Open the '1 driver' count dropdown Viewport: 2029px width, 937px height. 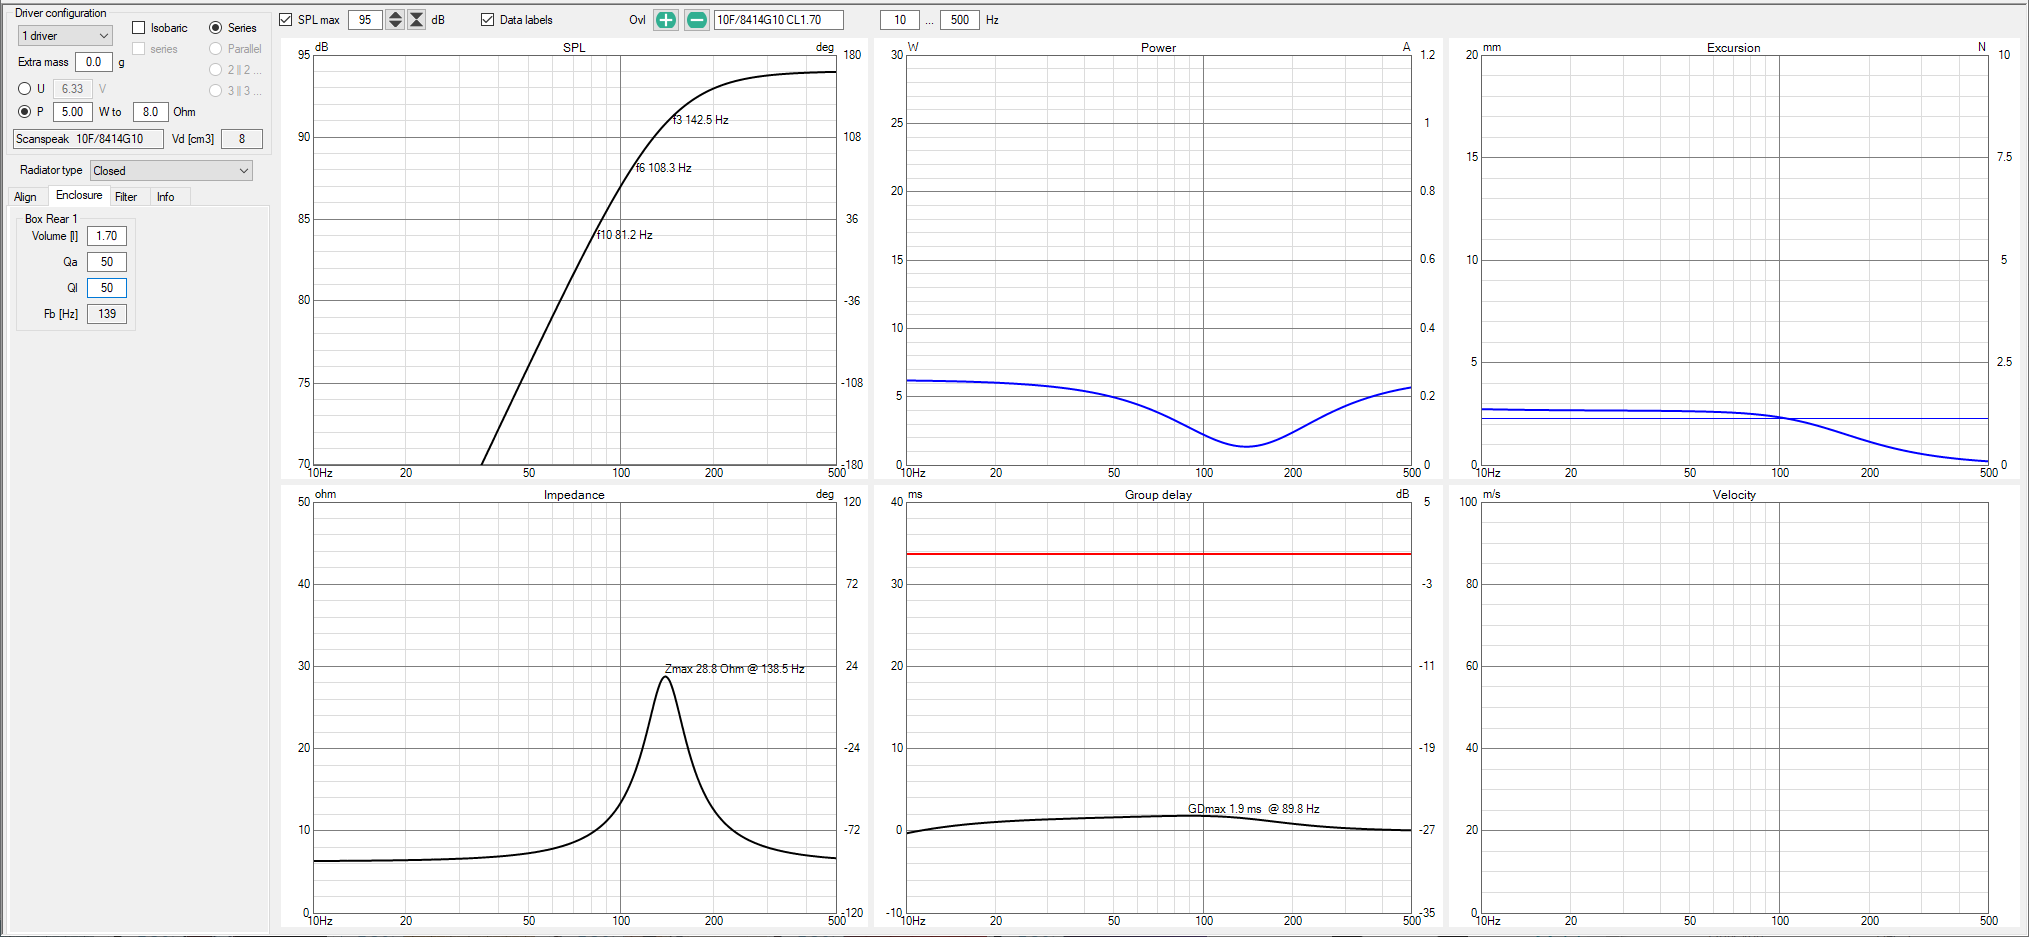[x=65, y=36]
